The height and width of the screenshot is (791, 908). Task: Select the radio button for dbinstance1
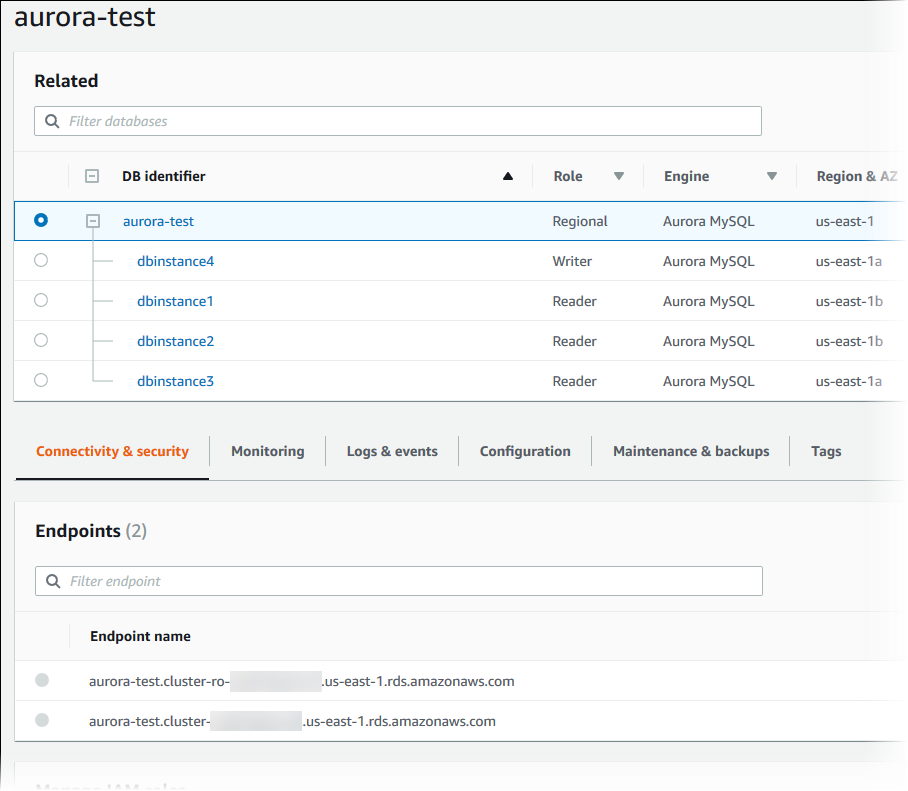tap(40, 300)
